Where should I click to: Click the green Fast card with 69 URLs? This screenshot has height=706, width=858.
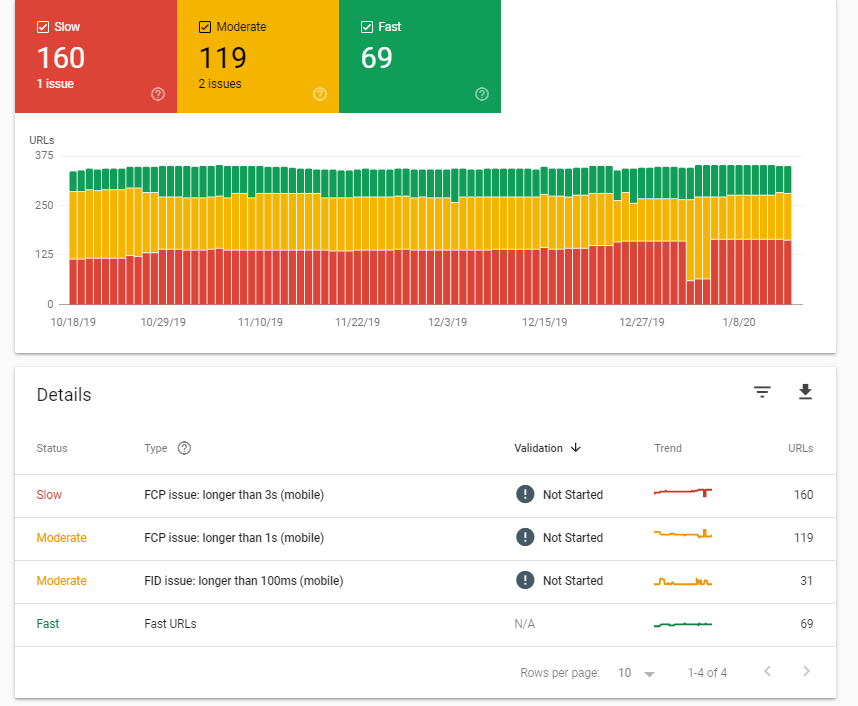pyautogui.click(x=420, y=58)
